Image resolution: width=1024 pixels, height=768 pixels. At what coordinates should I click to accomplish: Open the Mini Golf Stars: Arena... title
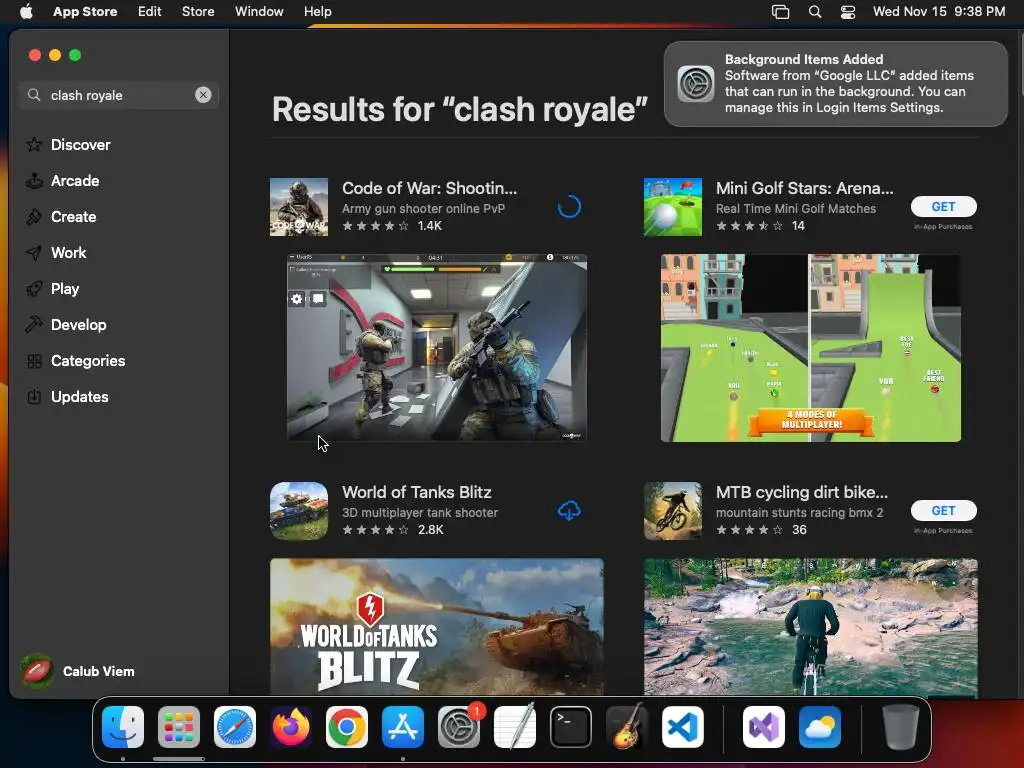click(805, 188)
